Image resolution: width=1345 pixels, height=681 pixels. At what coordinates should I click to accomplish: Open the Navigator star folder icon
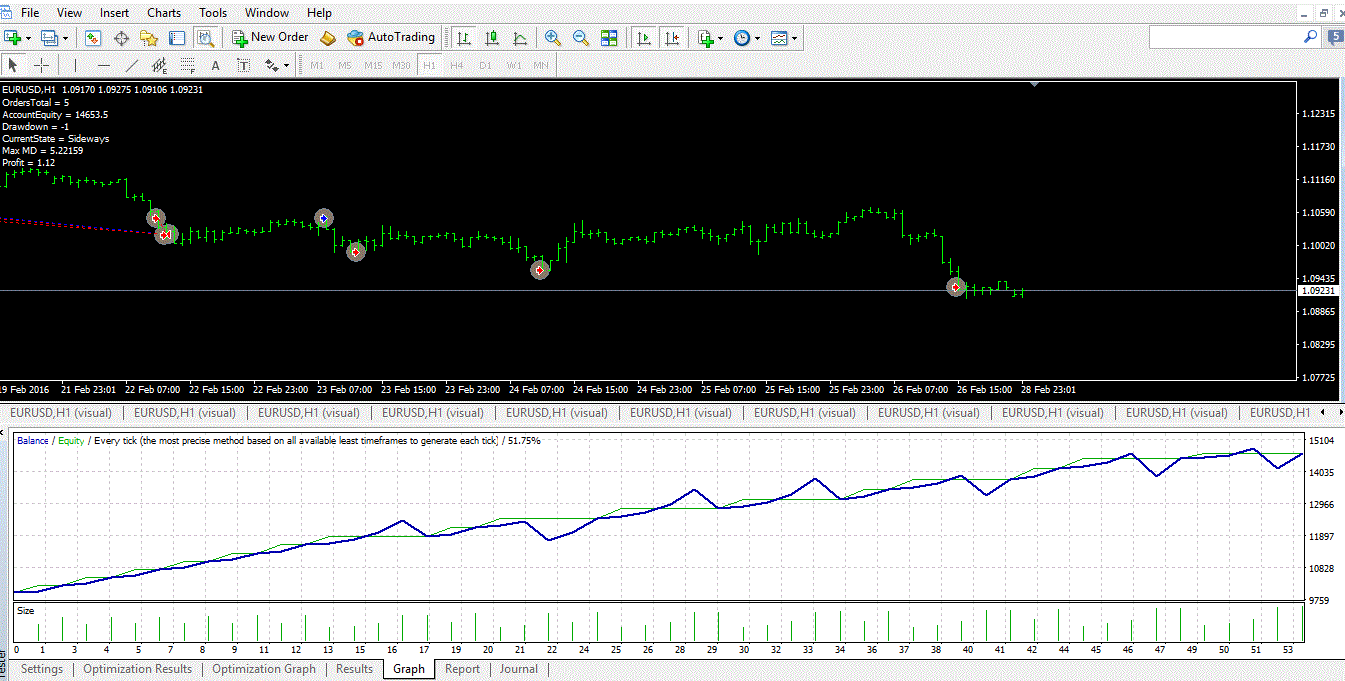click(149, 38)
